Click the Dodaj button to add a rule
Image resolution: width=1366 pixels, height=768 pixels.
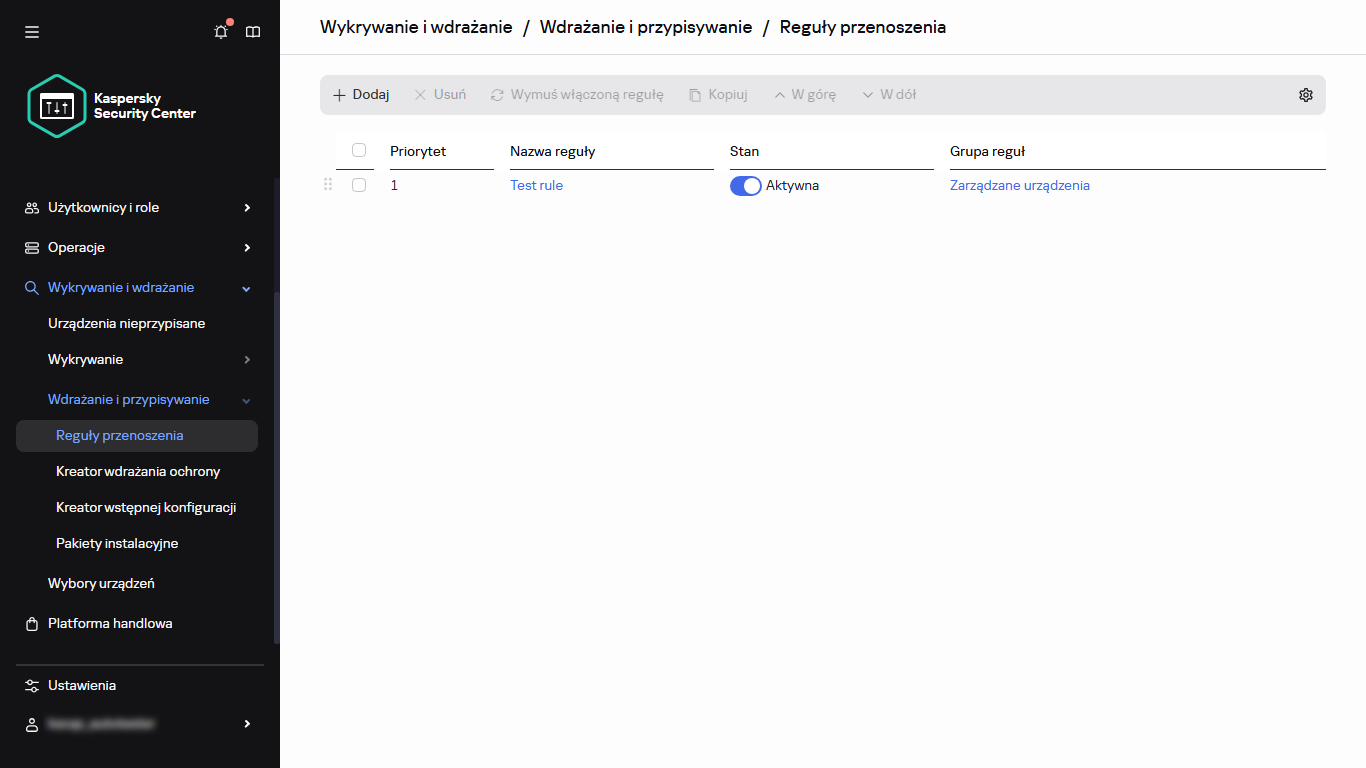click(x=360, y=93)
